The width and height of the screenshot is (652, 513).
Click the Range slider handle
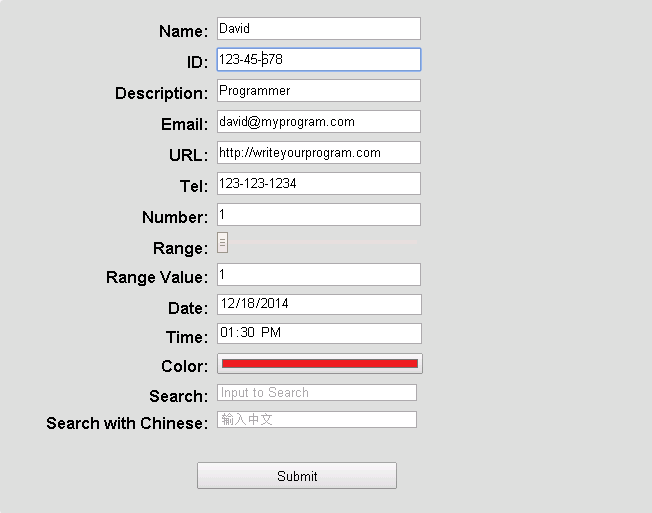[222, 243]
